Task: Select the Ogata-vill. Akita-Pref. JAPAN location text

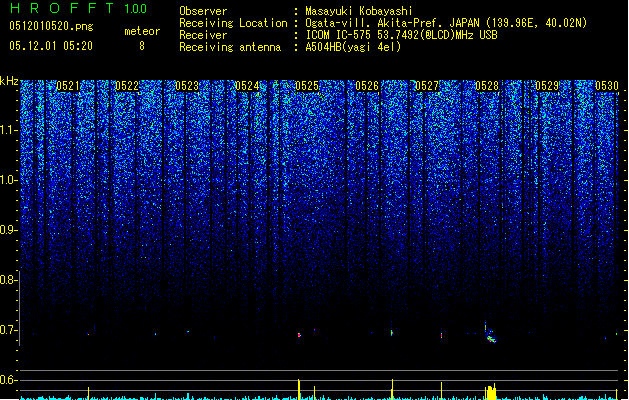Action: (x=446, y=23)
